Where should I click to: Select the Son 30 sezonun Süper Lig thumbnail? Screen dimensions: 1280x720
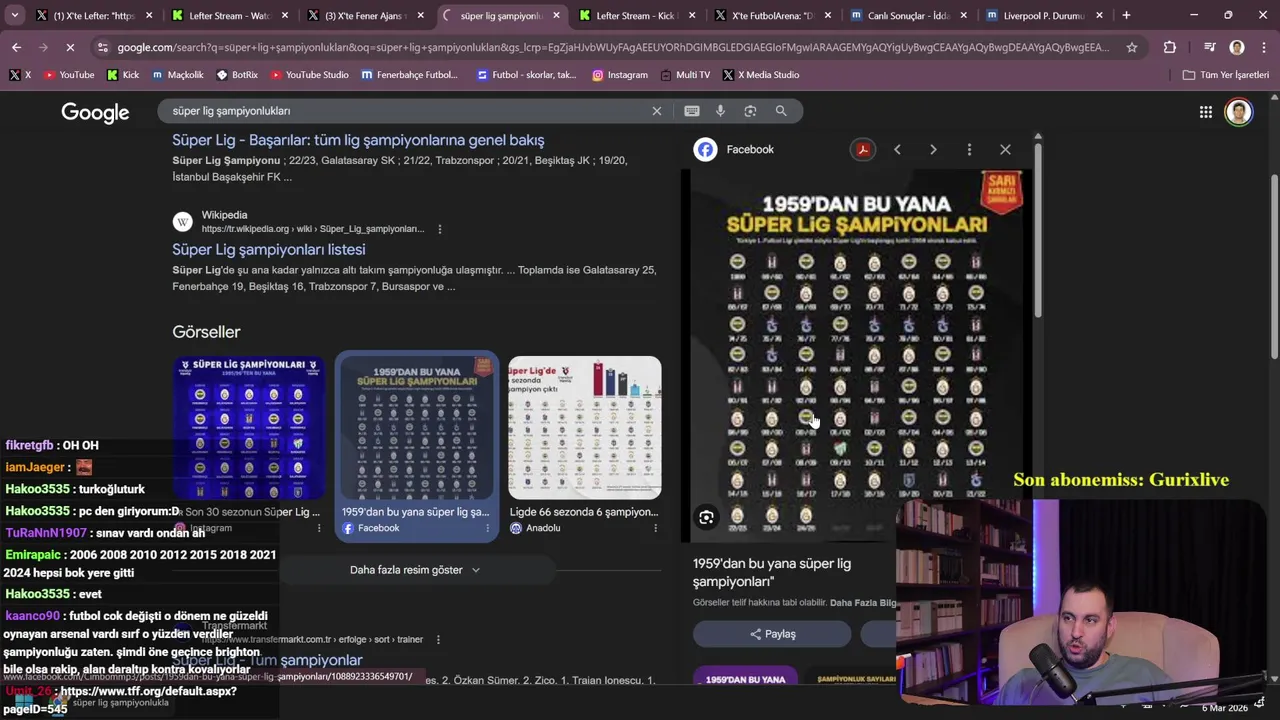pos(249,427)
